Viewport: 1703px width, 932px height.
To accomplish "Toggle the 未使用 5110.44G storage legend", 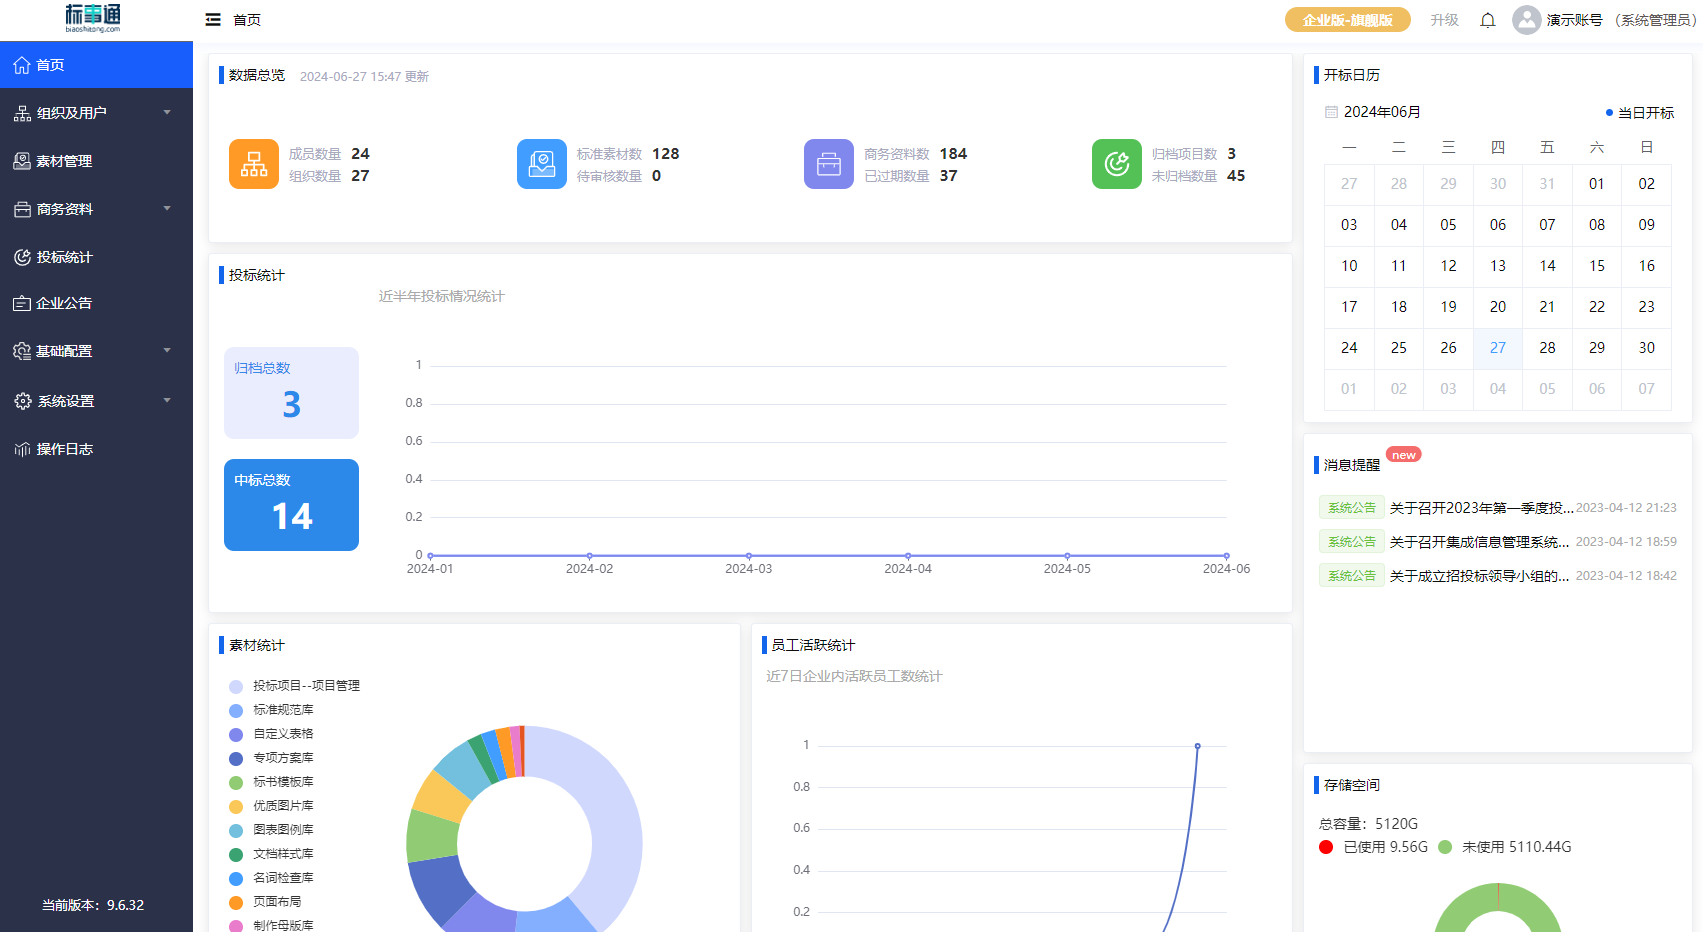I will [x=1505, y=847].
